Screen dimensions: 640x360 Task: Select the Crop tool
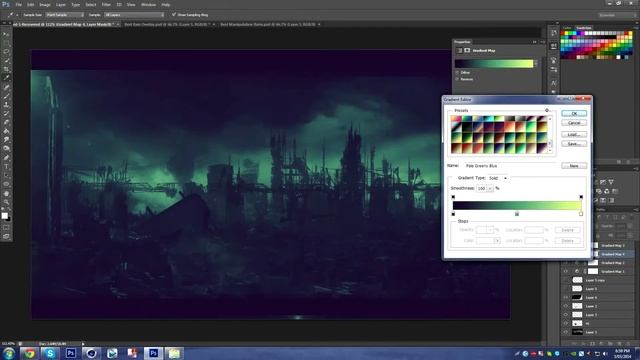(x=6, y=69)
